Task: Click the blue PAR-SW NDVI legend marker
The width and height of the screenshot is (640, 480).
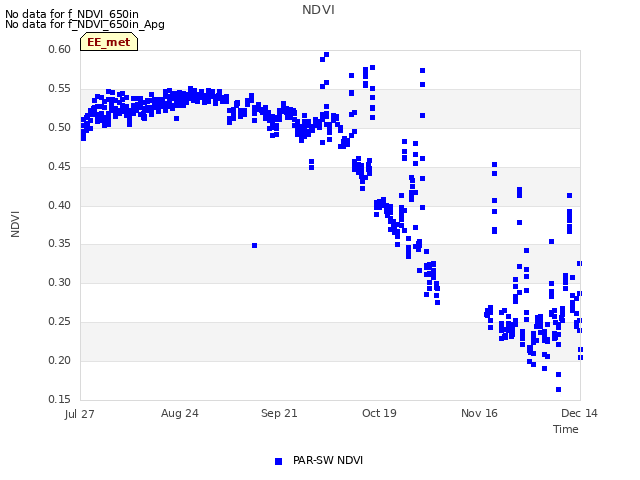Action: pos(278,461)
